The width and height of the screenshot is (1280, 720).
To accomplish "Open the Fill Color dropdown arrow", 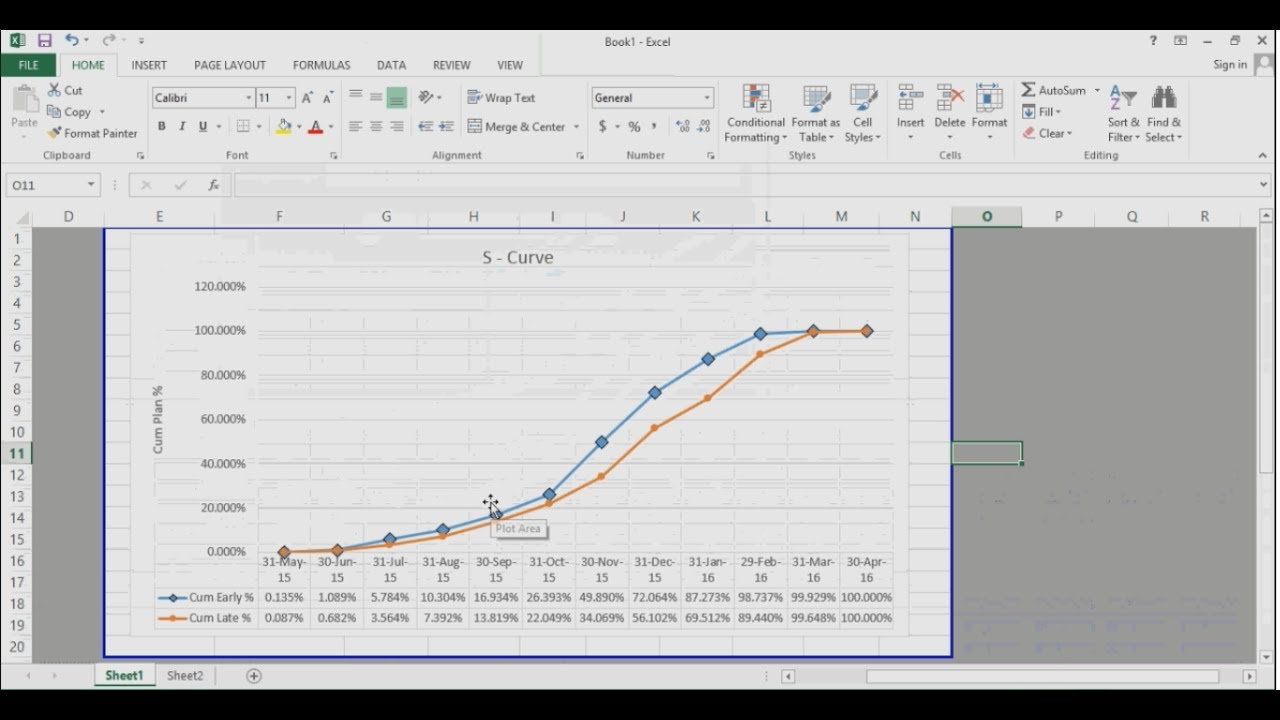I will coord(298,127).
